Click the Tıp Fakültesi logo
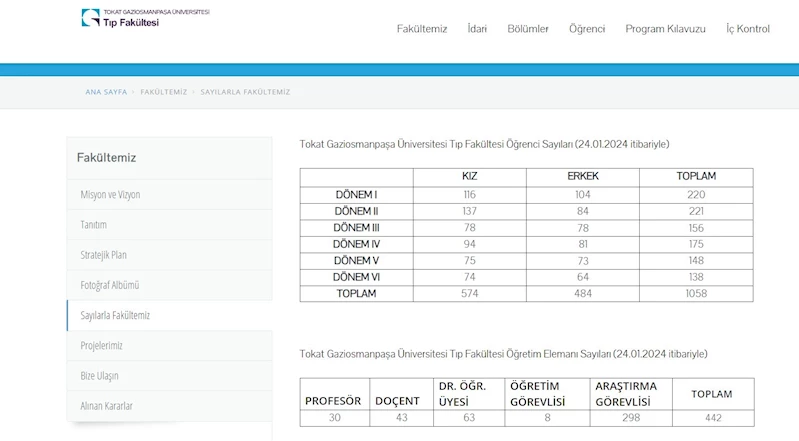Screen dimensions: 799x441 [145, 18]
